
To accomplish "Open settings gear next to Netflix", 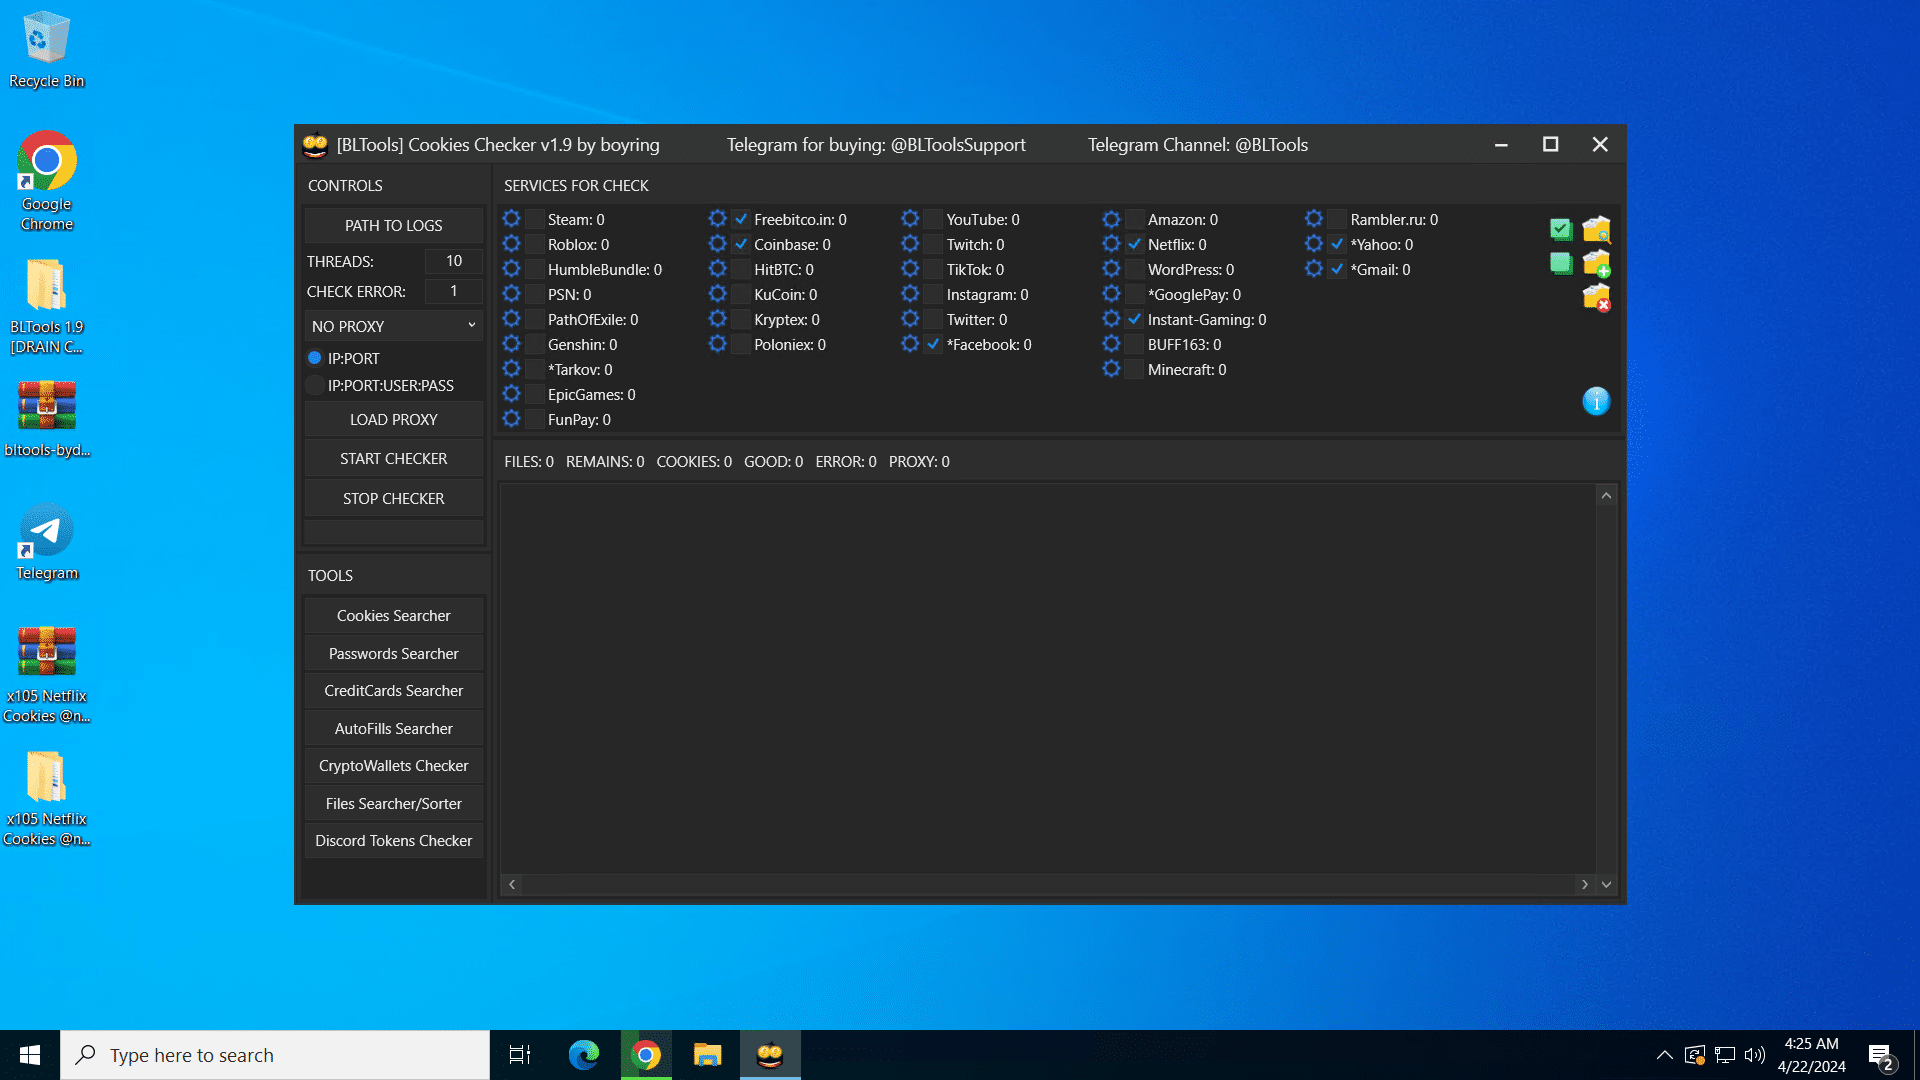I will point(1111,244).
